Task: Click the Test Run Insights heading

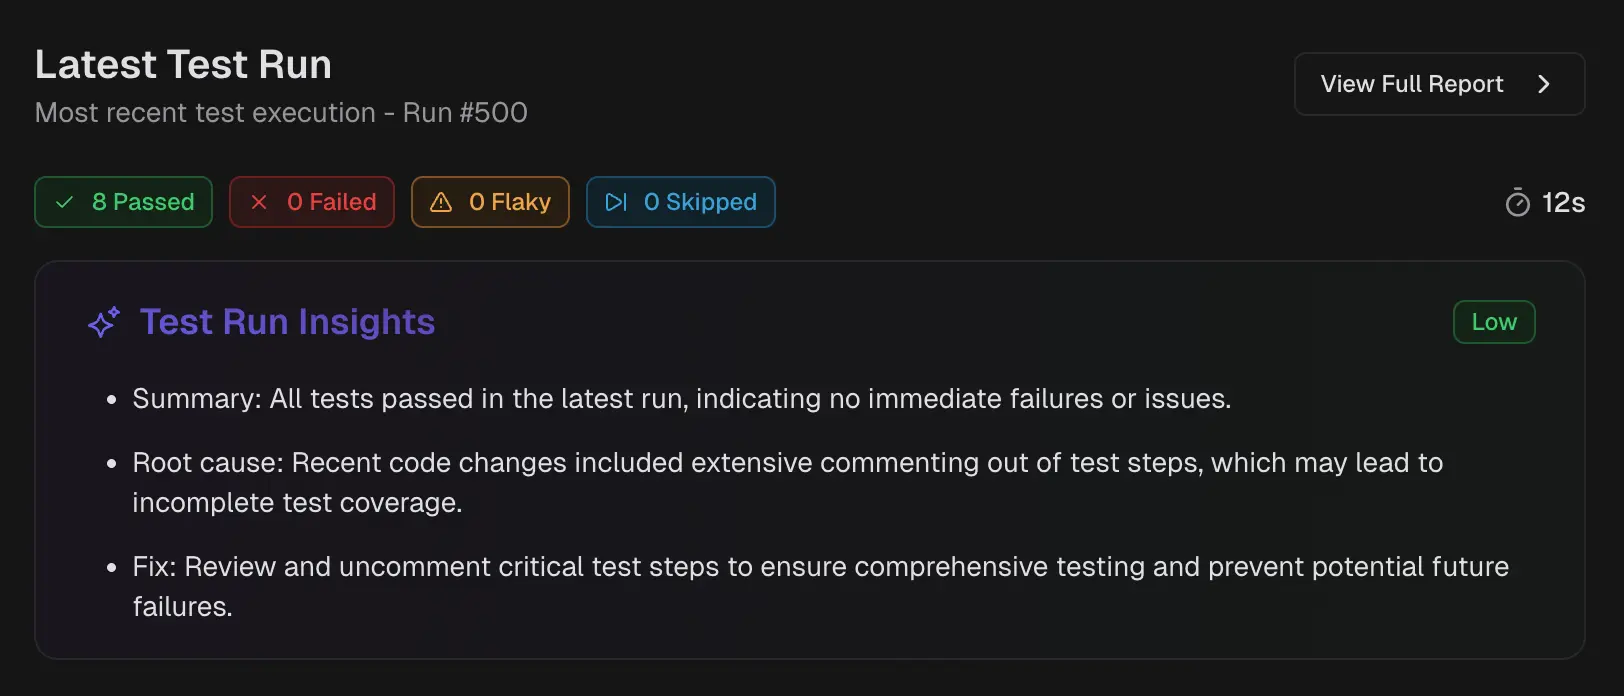Action: 287,322
